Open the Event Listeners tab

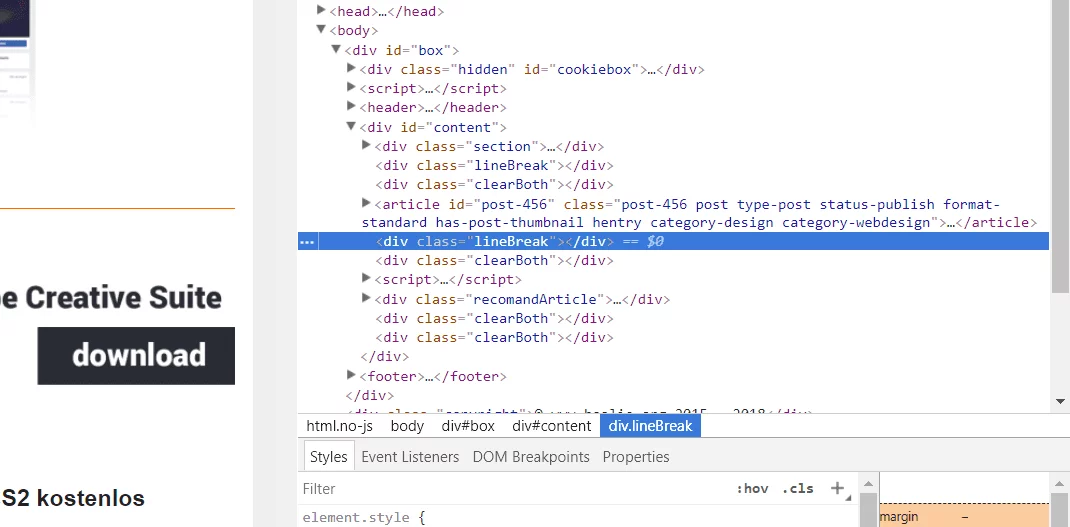tap(410, 457)
